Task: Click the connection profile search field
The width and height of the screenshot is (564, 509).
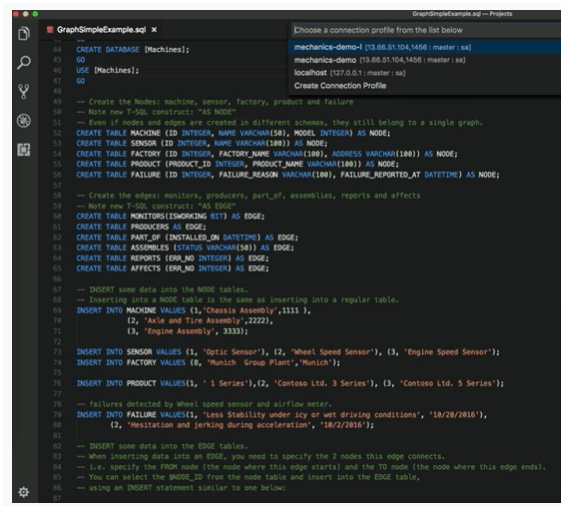Action: 426,30
